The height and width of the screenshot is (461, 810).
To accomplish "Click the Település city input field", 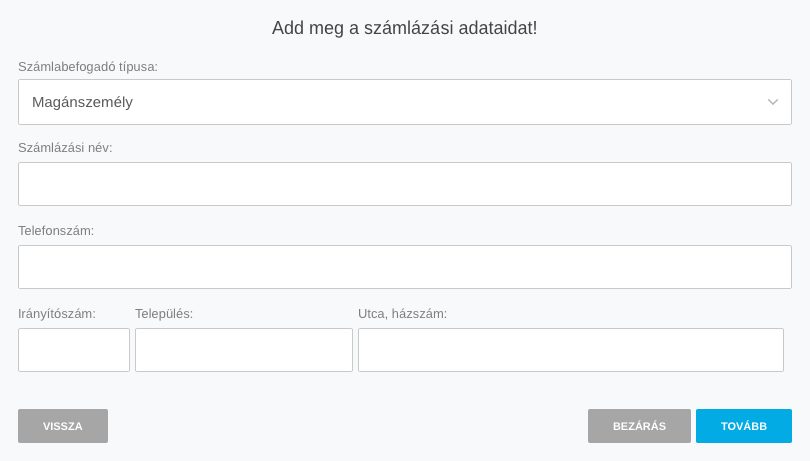I will pos(244,350).
